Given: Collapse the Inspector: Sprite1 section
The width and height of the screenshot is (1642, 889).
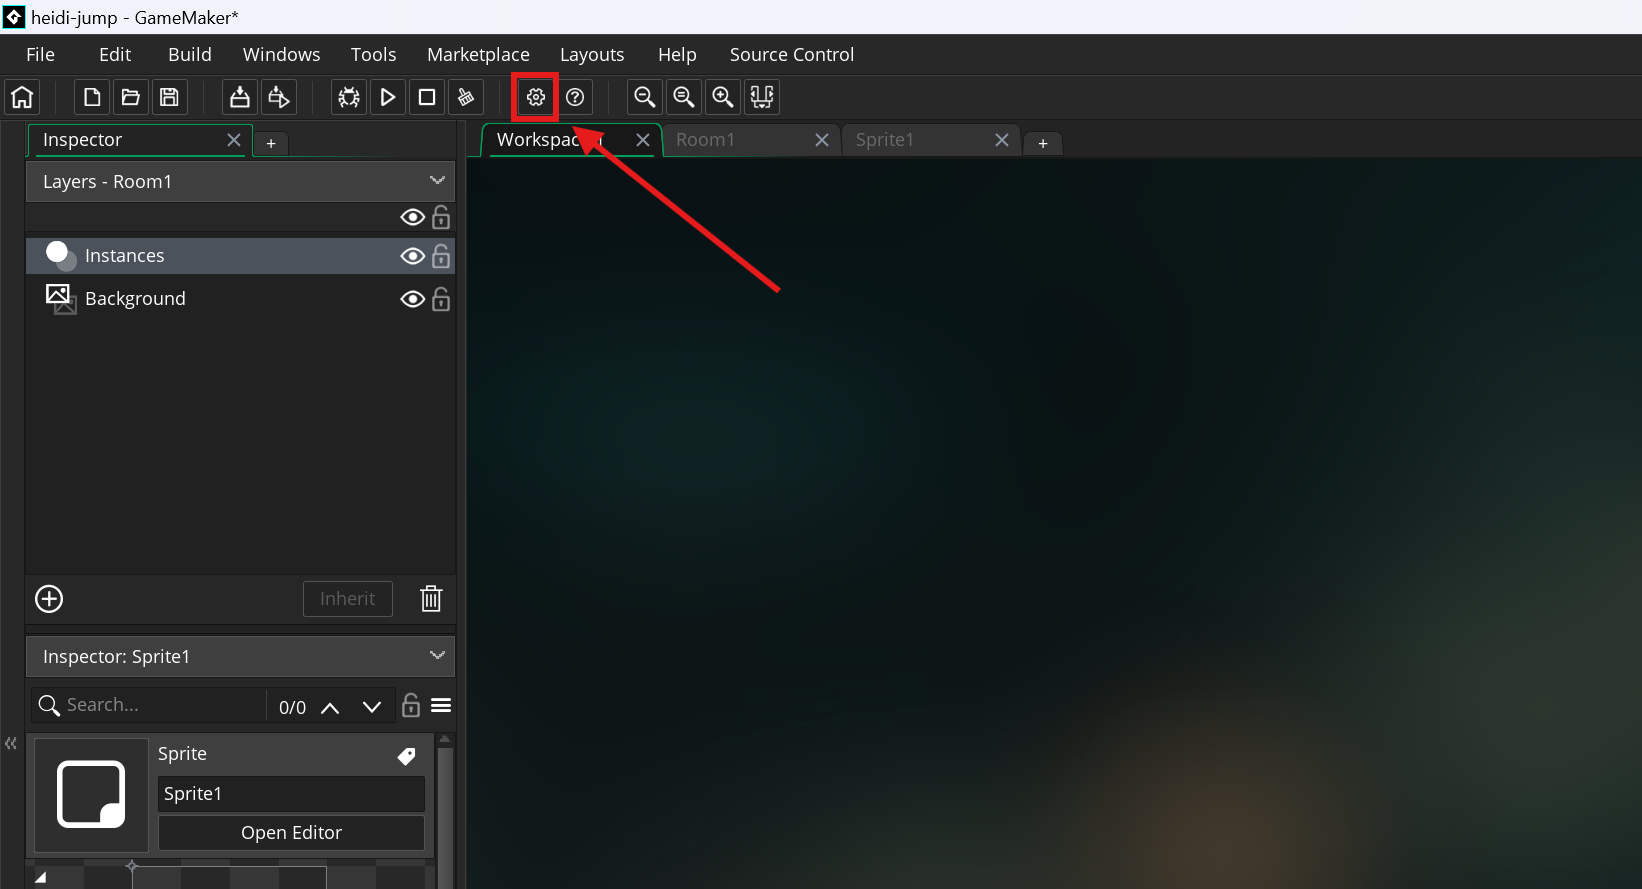Looking at the screenshot, I should 437,656.
